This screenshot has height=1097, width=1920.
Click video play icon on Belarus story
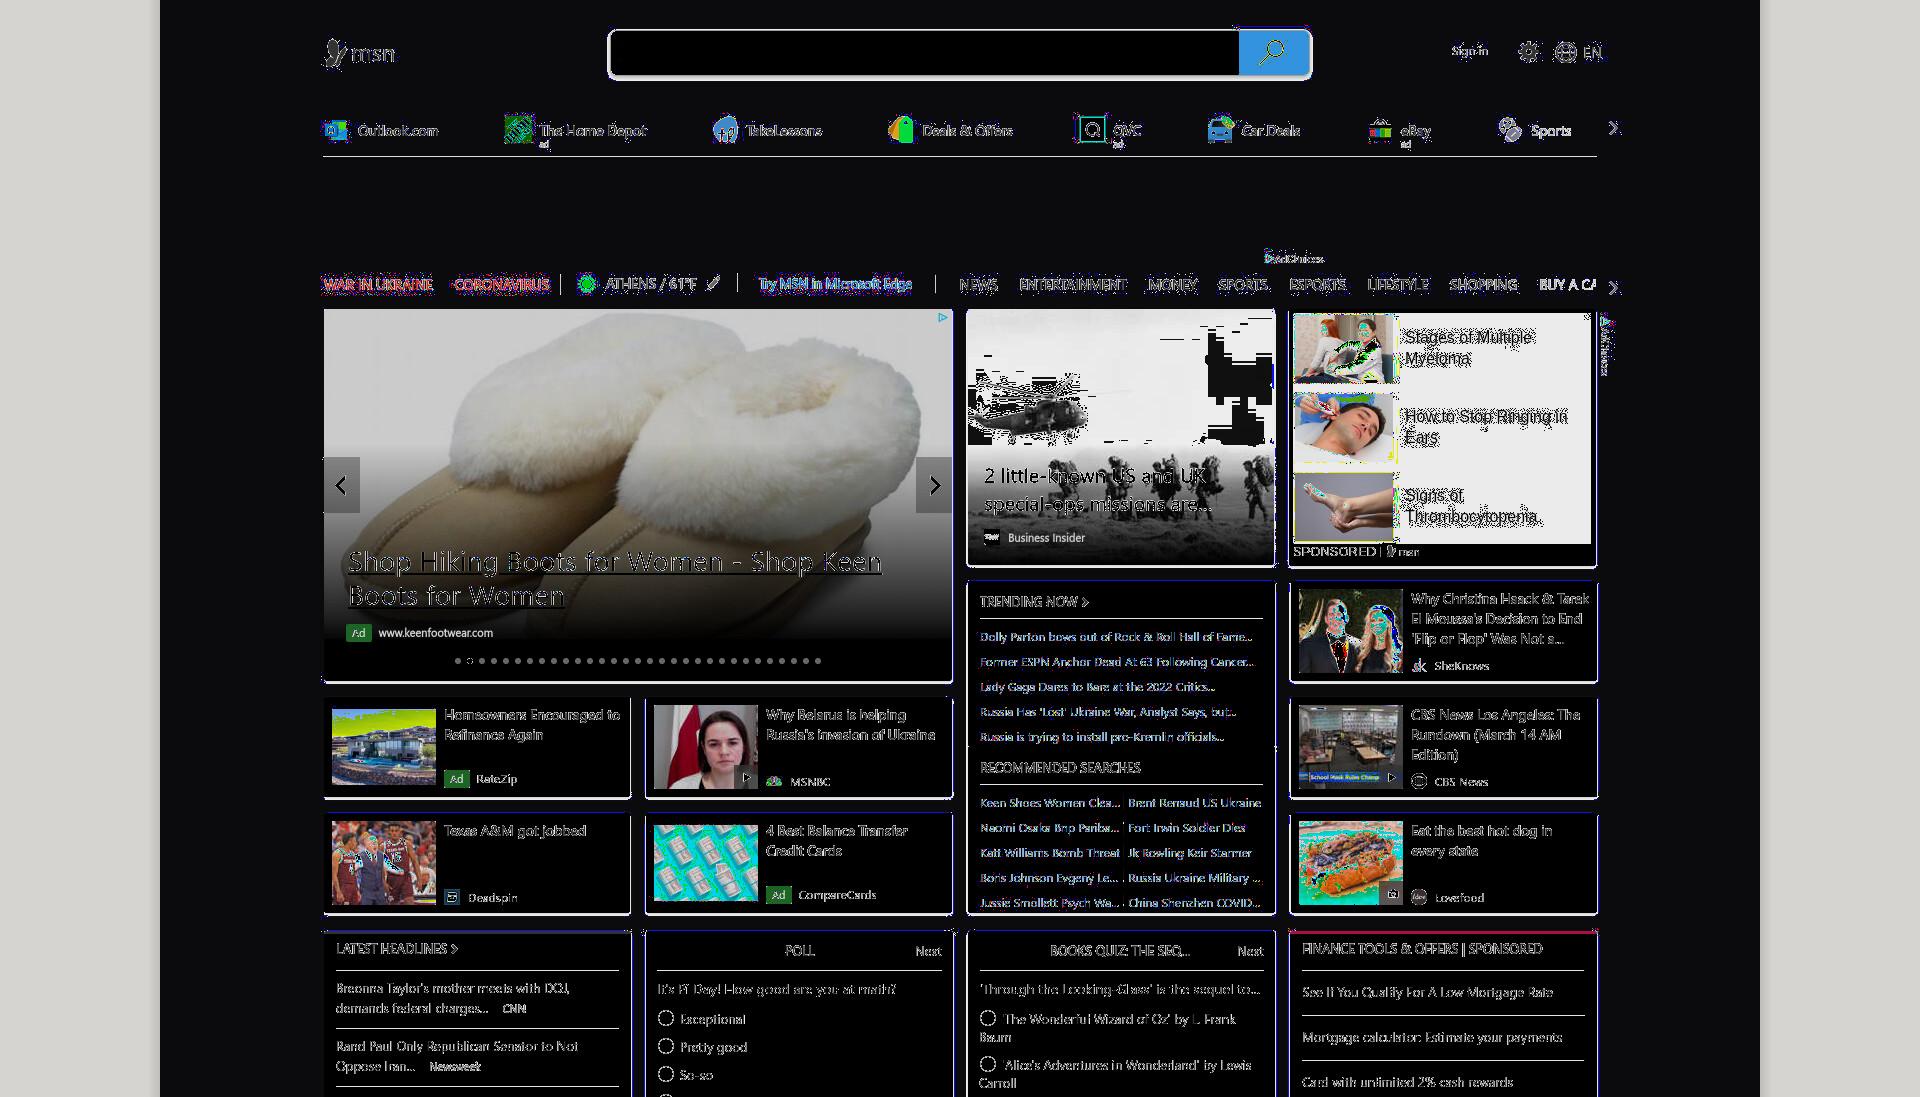tap(745, 777)
